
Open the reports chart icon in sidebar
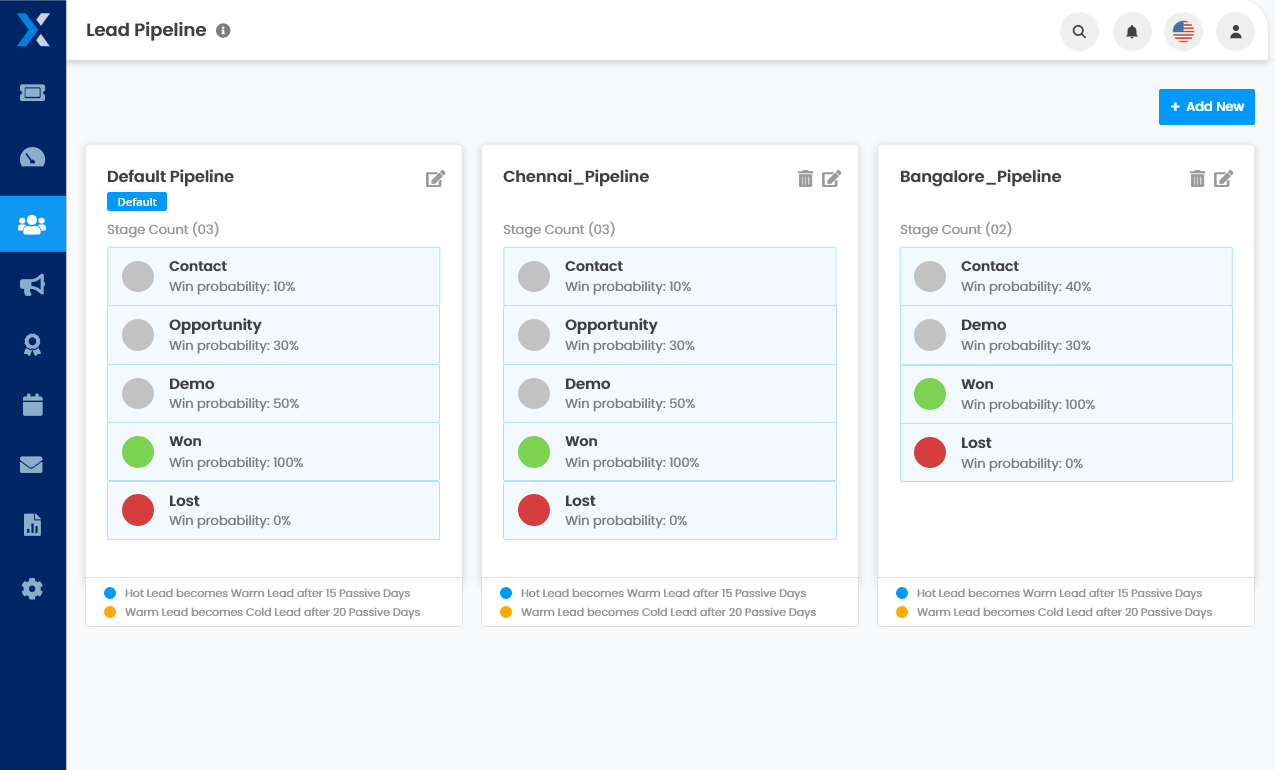tap(32, 524)
